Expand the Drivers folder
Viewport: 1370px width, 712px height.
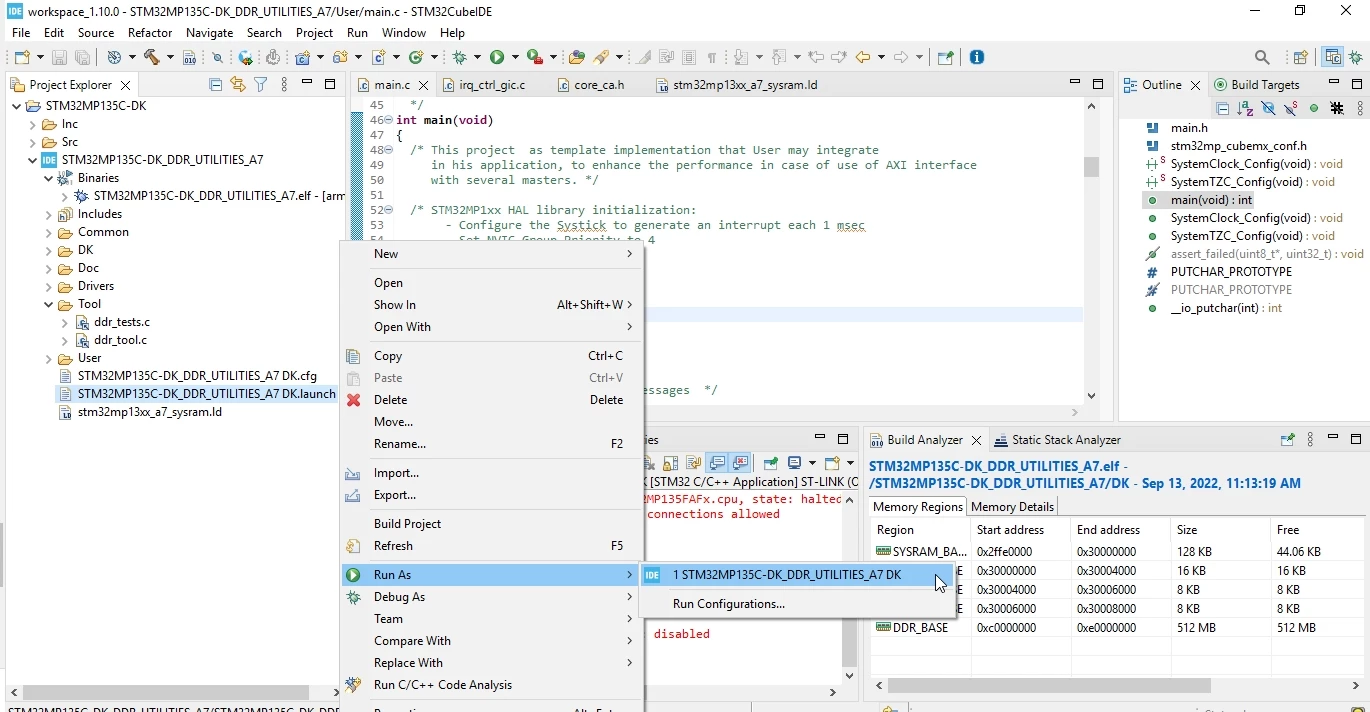point(49,287)
